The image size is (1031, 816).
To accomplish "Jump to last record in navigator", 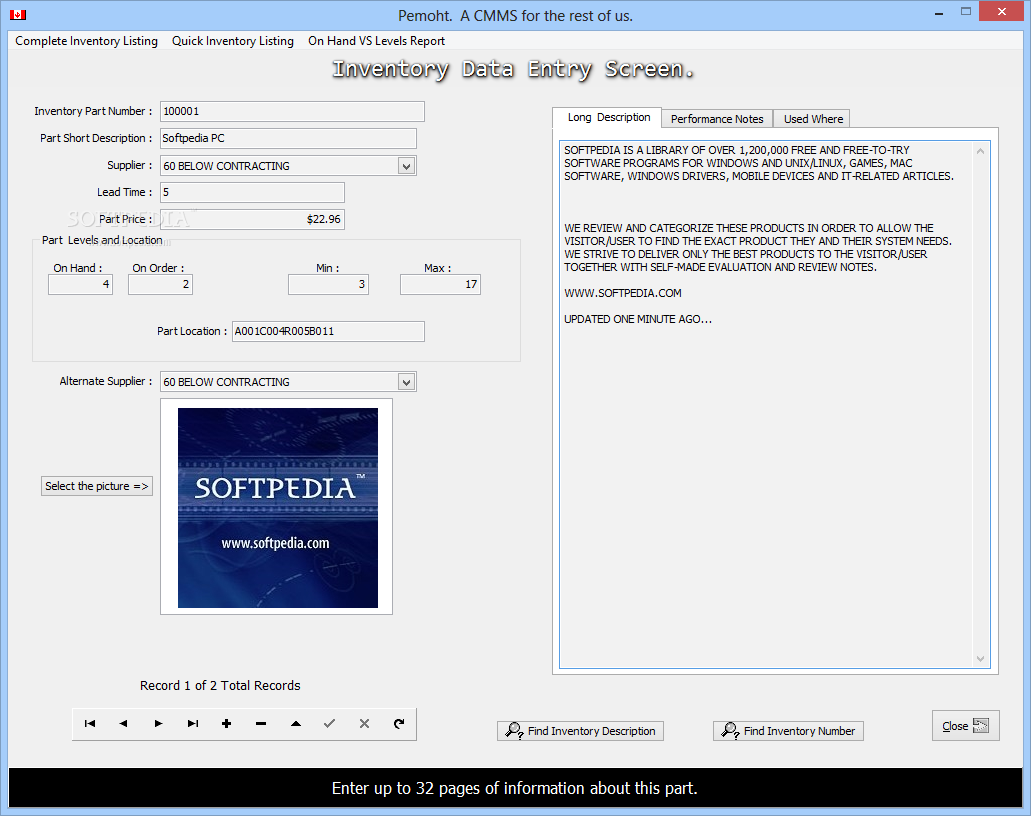I will [193, 723].
